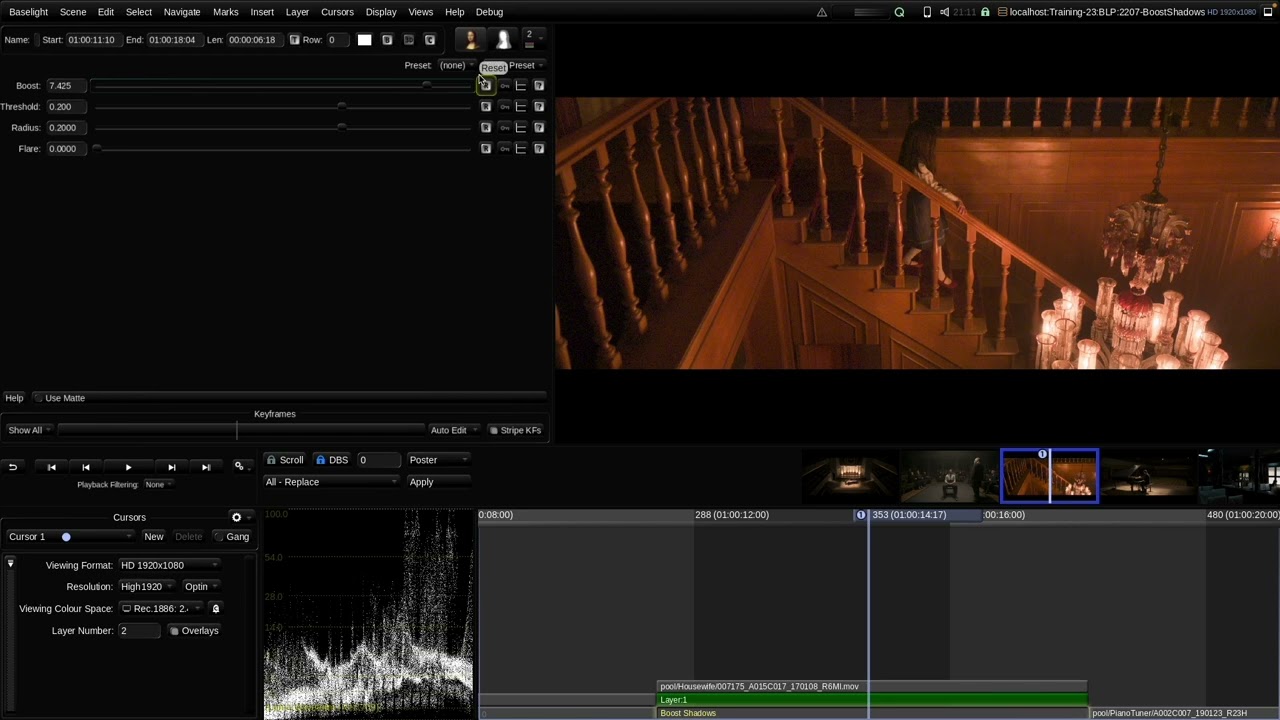Open the Poster dropdown
Viewport: 1280px width, 720px height.
click(437, 460)
